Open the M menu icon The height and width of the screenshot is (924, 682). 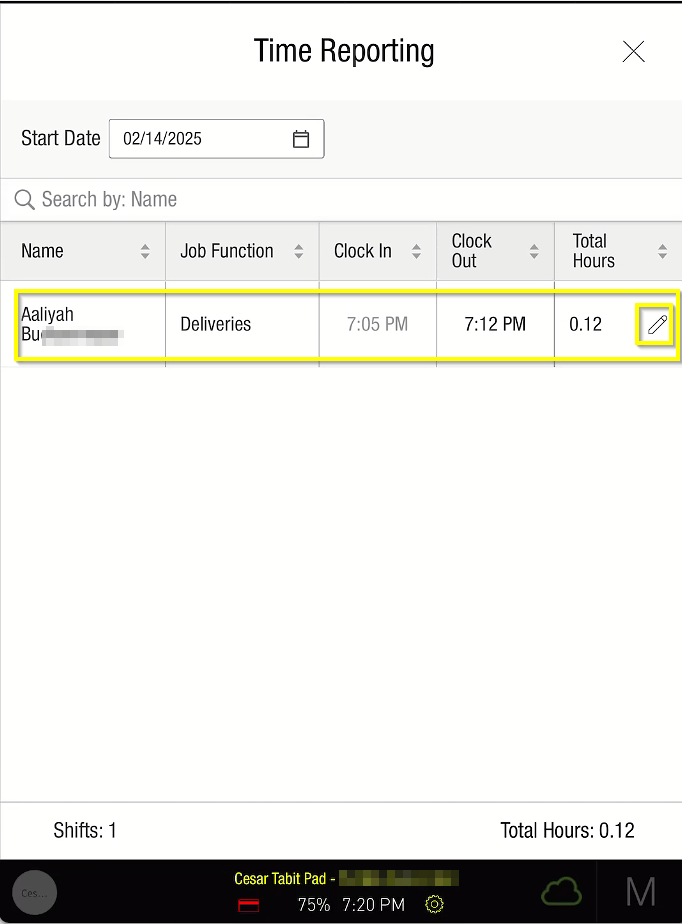click(x=640, y=891)
